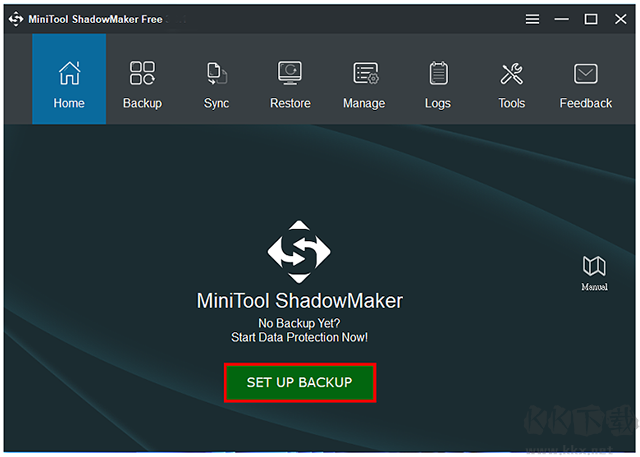This screenshot has width=640, height=457.
Task: Open the Manage tab
Action: [x=364, y=79]
